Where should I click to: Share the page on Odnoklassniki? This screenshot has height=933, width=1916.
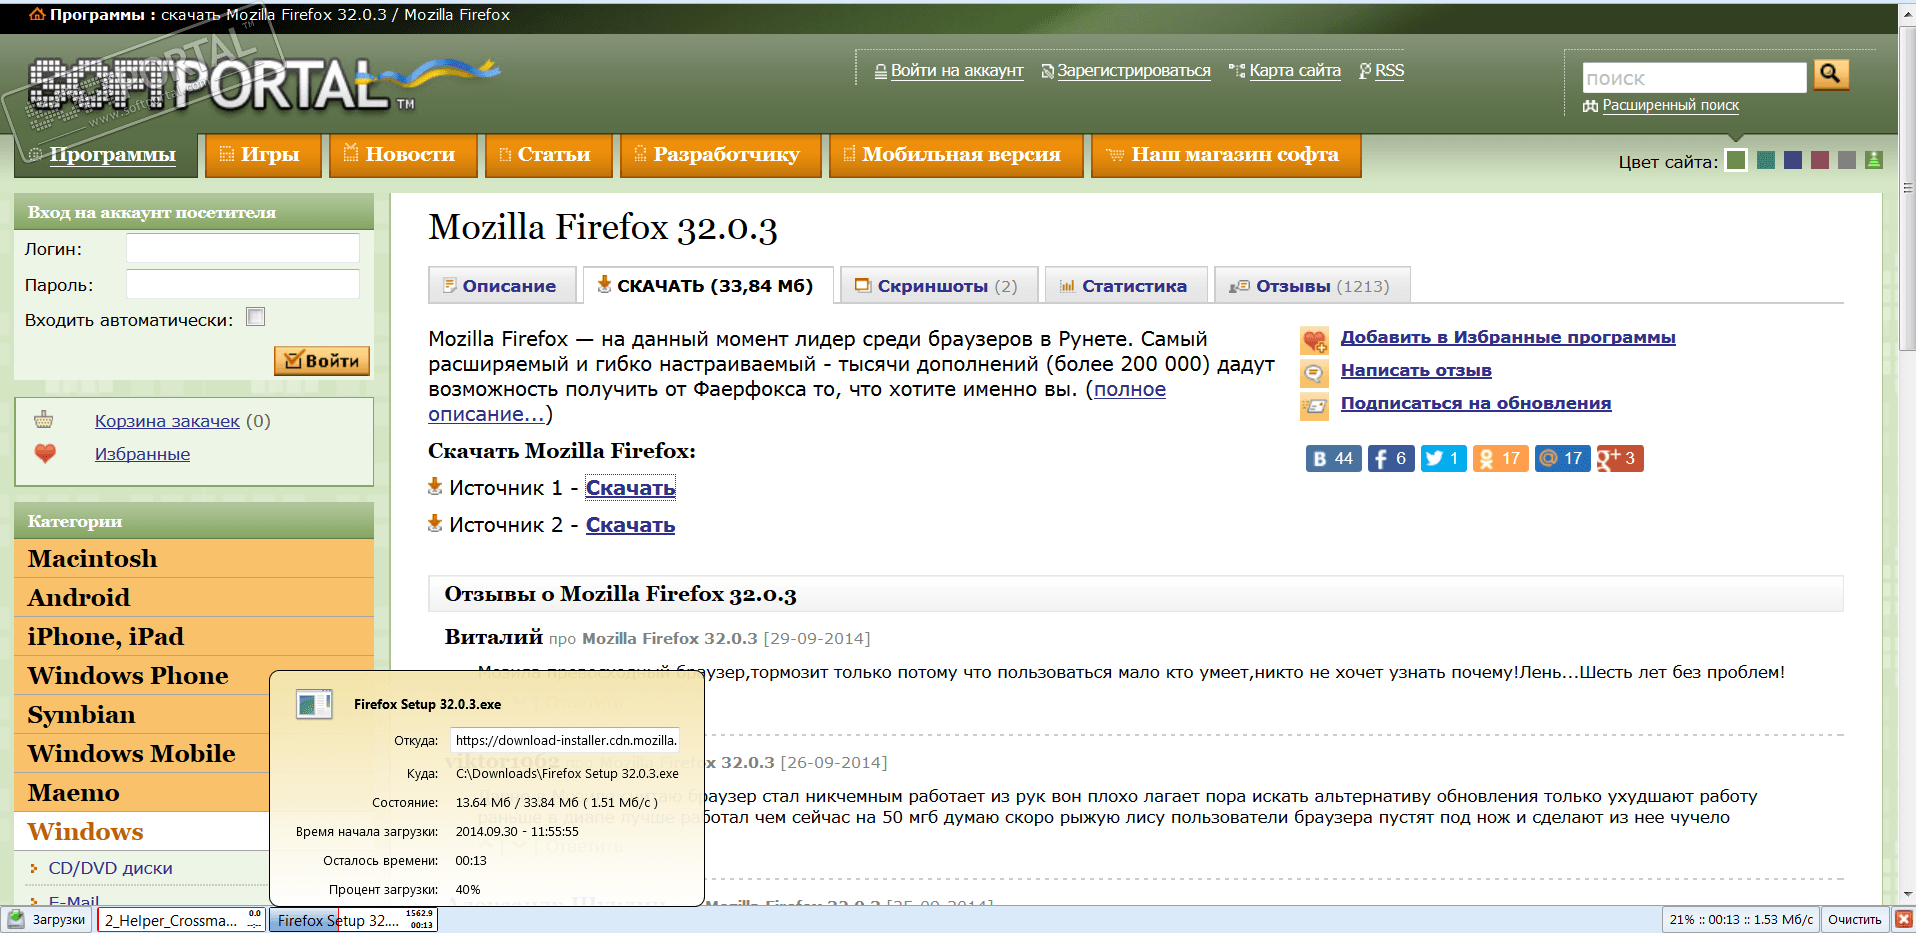(x=1500, y=458)
